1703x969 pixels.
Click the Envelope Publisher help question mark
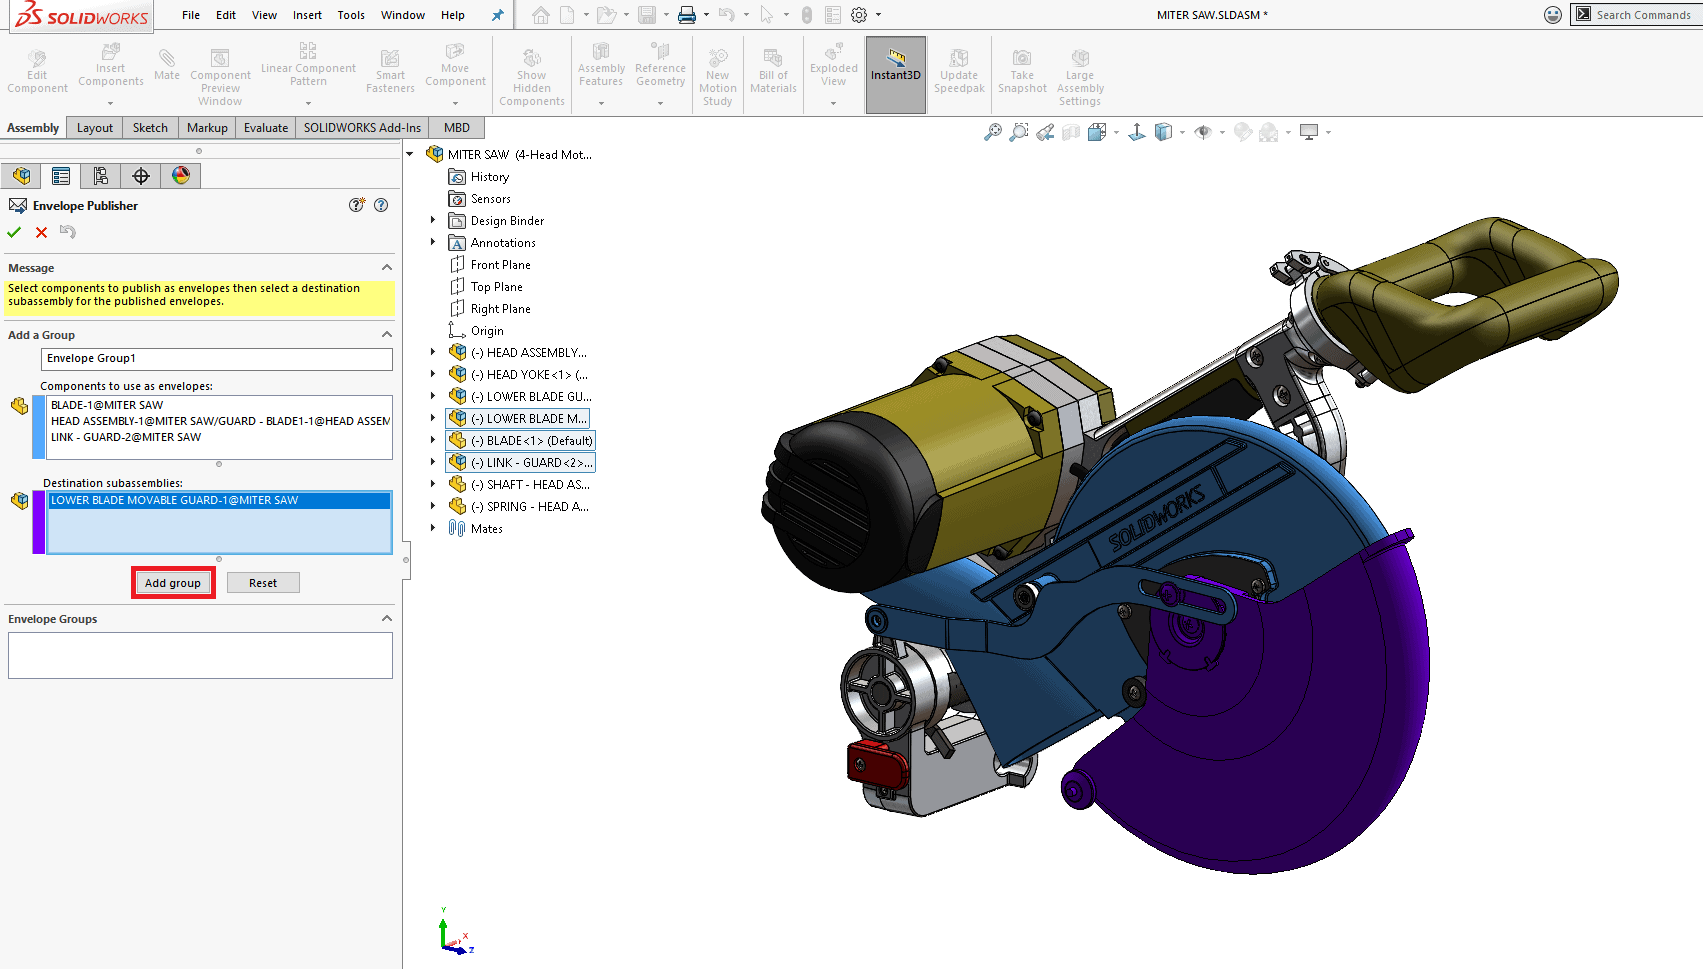(x=381, y=205)
